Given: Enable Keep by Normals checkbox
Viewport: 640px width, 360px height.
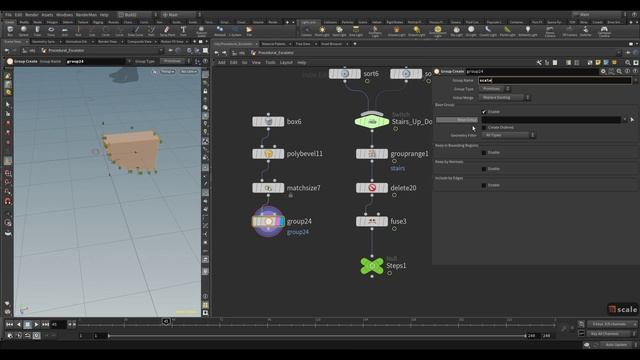Looking at the screenshot, I should [x=484, y=169].
